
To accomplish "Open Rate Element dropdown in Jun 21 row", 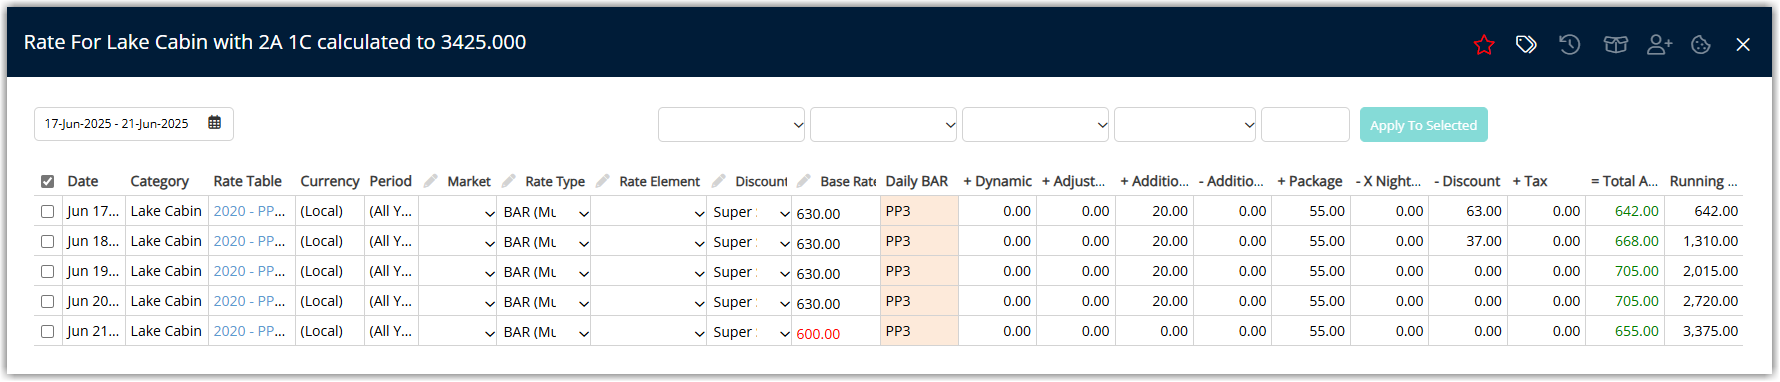I will (x=649, y=332).
